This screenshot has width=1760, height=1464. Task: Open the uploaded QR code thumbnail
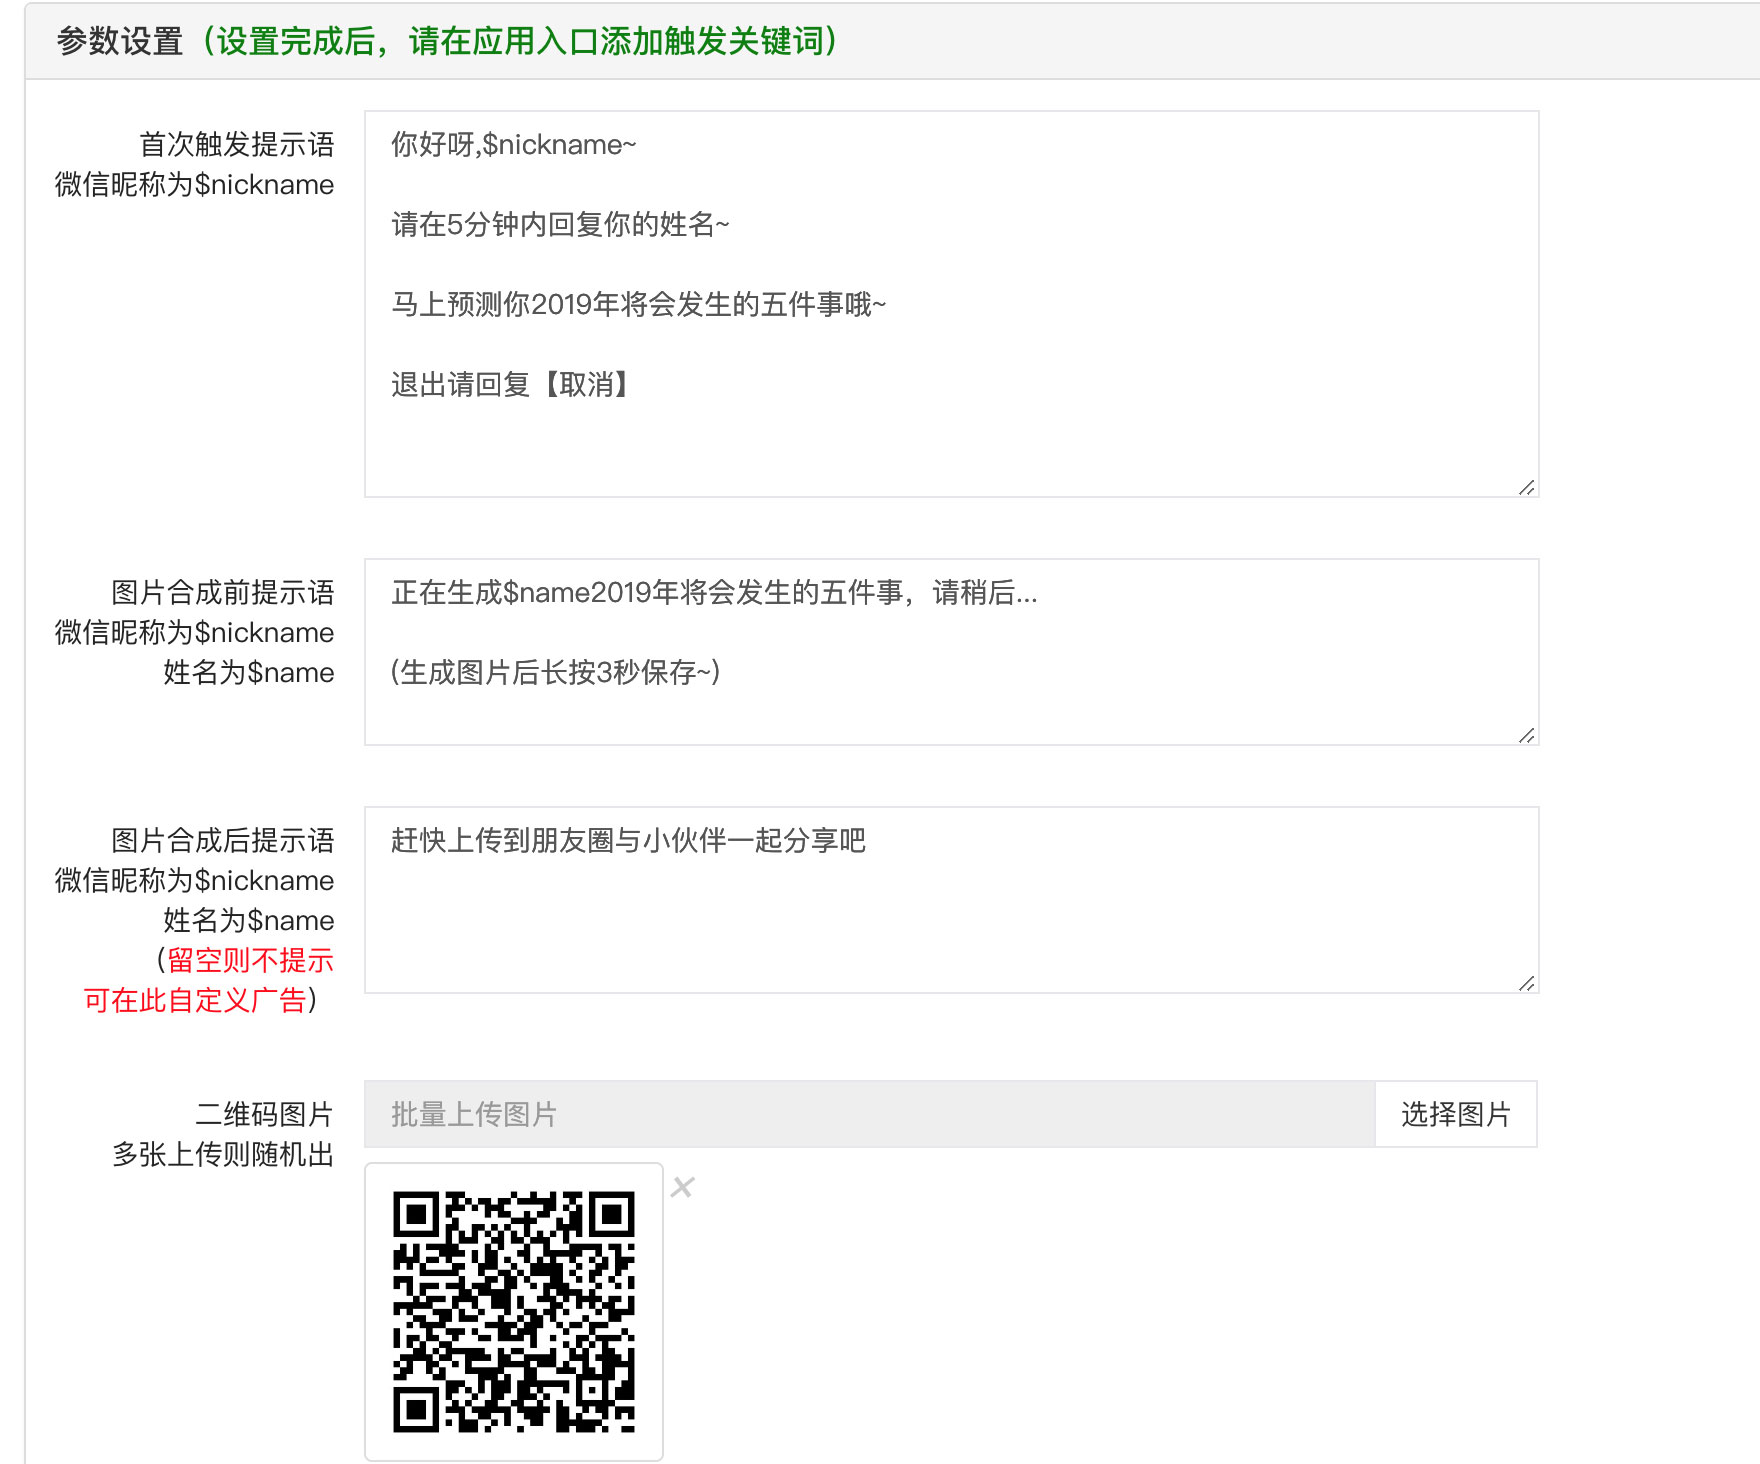coord(513,1311)
